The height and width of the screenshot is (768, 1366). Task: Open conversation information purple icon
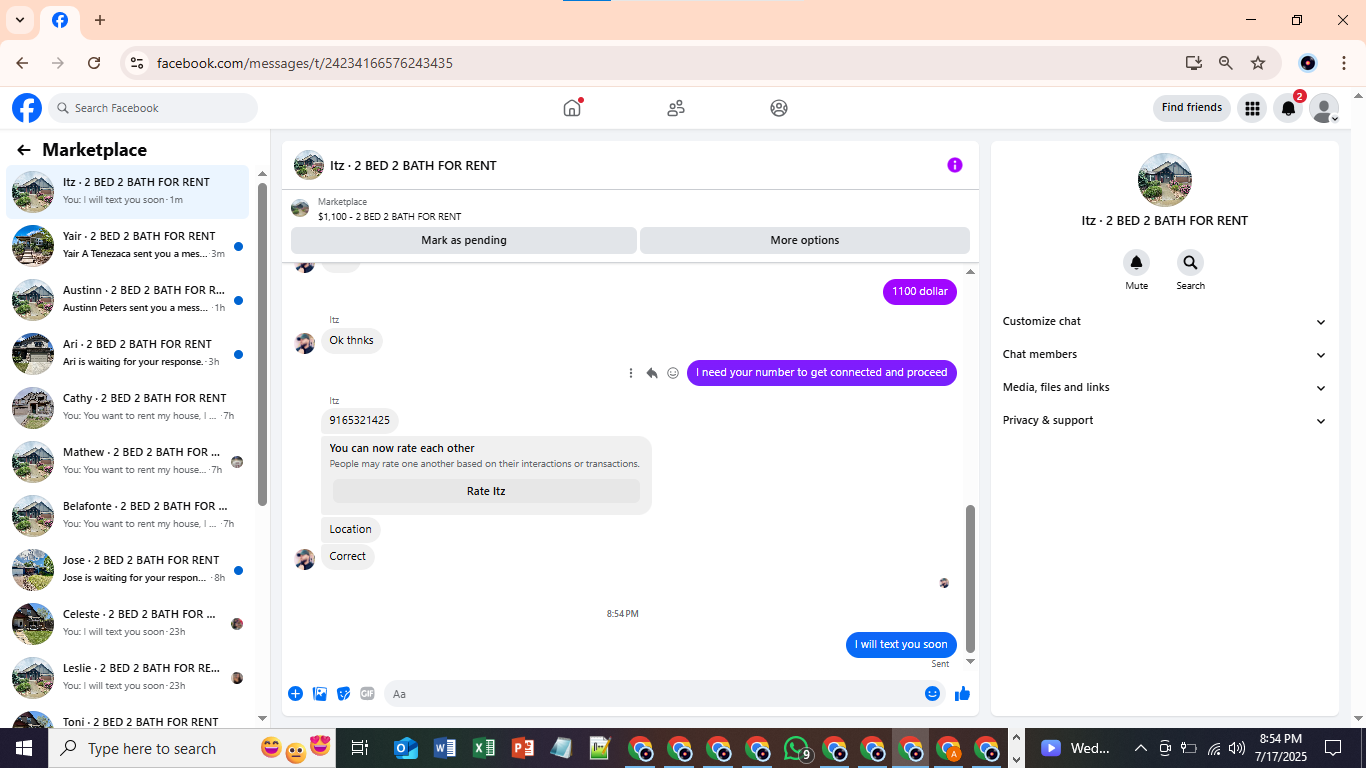955,165
